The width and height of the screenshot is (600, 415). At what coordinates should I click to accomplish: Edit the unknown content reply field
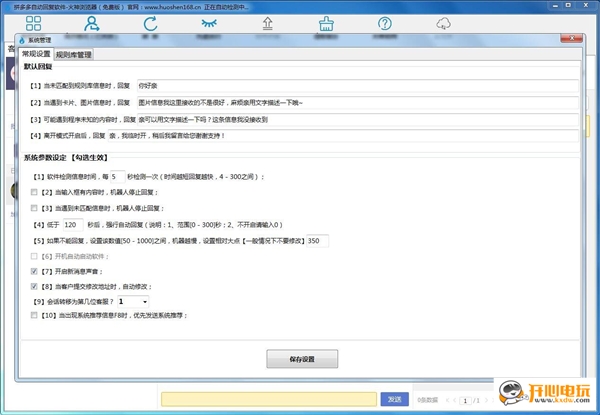pyautogui.click(x=357, y=119)
